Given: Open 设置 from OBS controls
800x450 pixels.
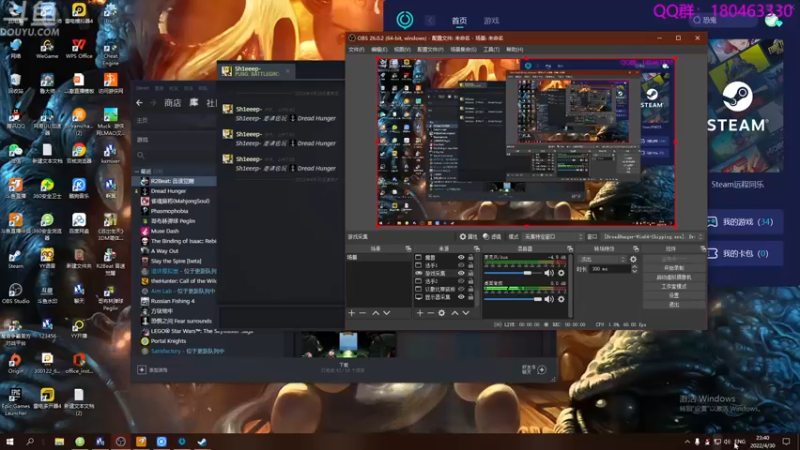Looking at the screenshot, I should [674, 295].
